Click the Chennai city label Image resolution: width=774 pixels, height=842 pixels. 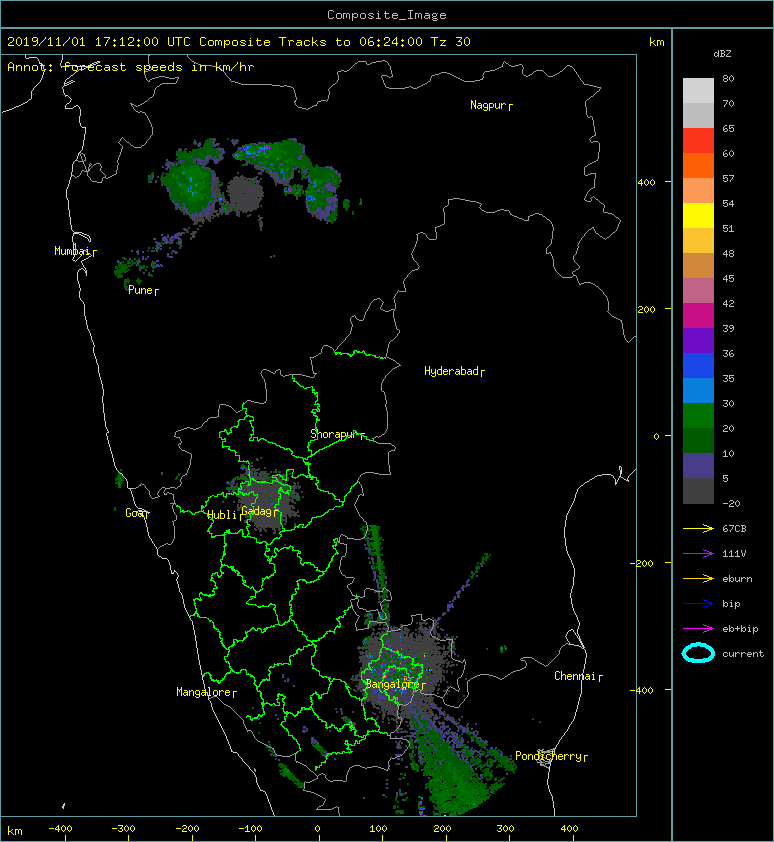coord(578,676)
